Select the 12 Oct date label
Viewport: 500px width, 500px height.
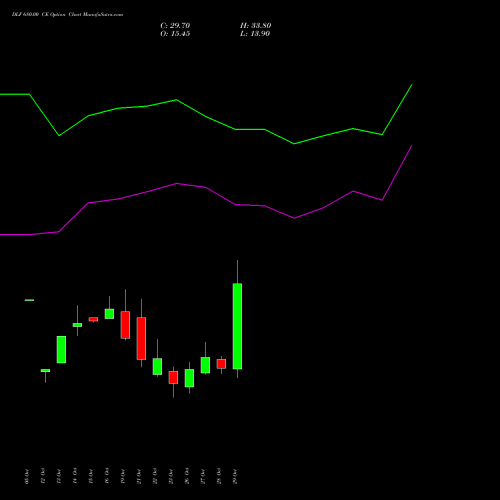[x=43, y=476]
